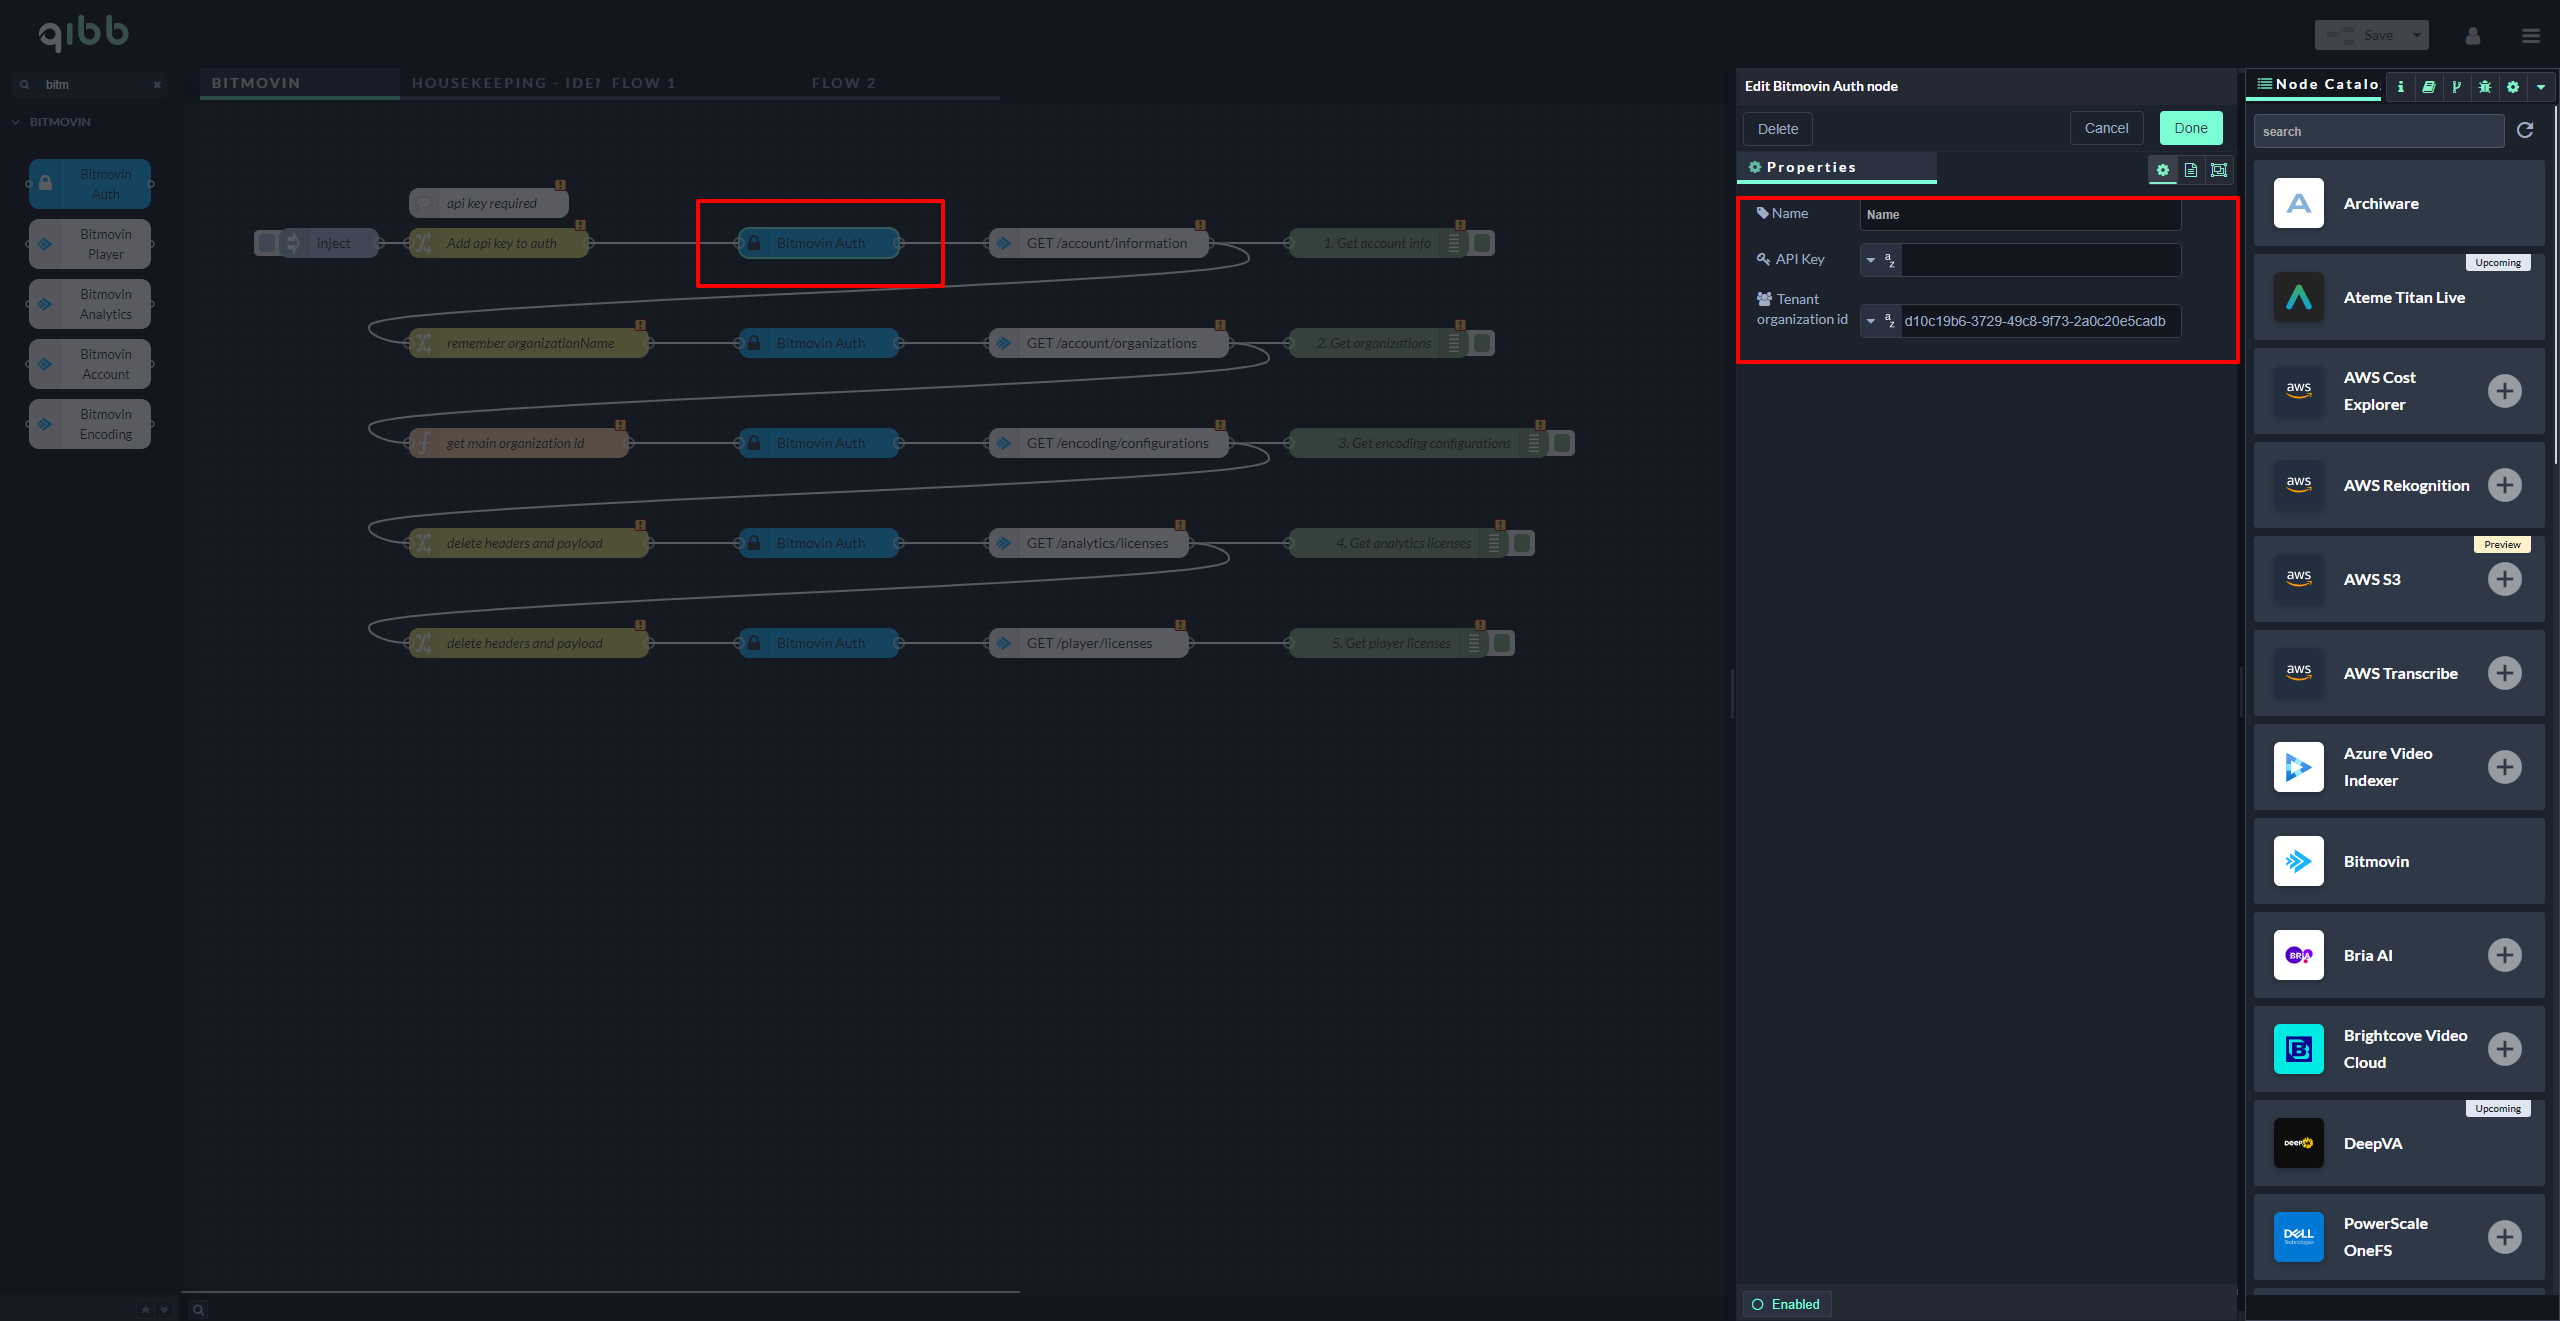The image size is (2560, 1321).
Task: Click the Cancel button
Action: coord(2106,128)
